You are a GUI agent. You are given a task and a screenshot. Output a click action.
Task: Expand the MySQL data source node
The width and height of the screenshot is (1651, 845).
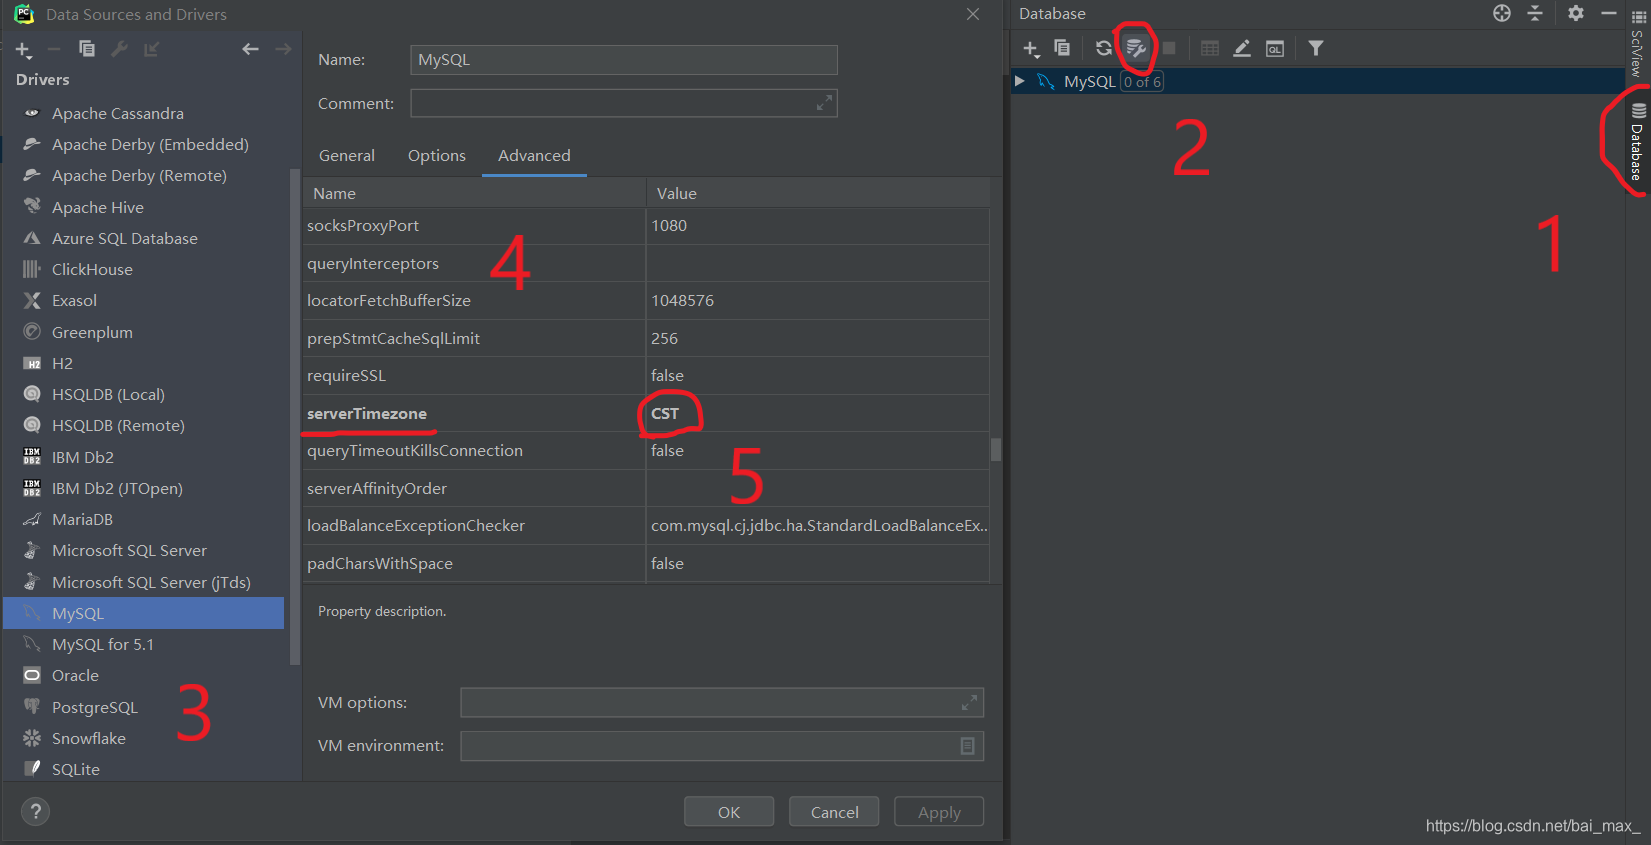tap(1019, 81)
